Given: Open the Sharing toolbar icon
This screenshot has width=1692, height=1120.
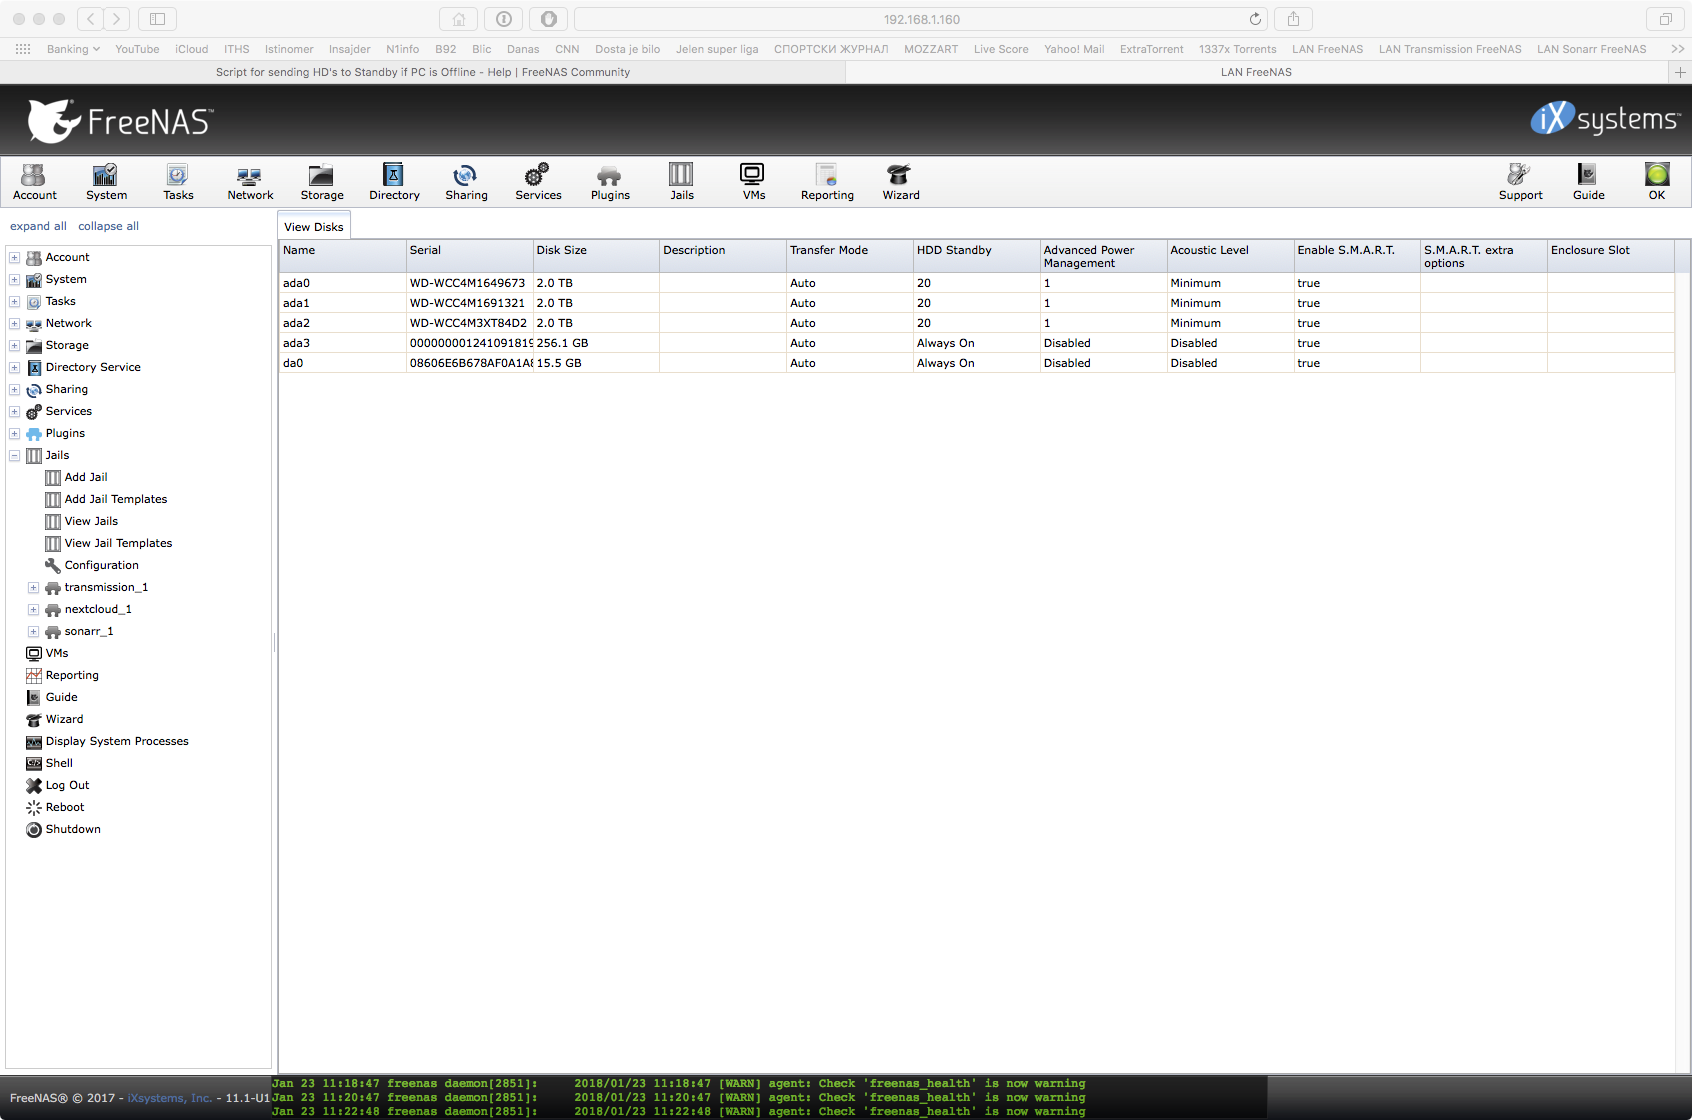Looking at the screenshot, I should [466, 182].
